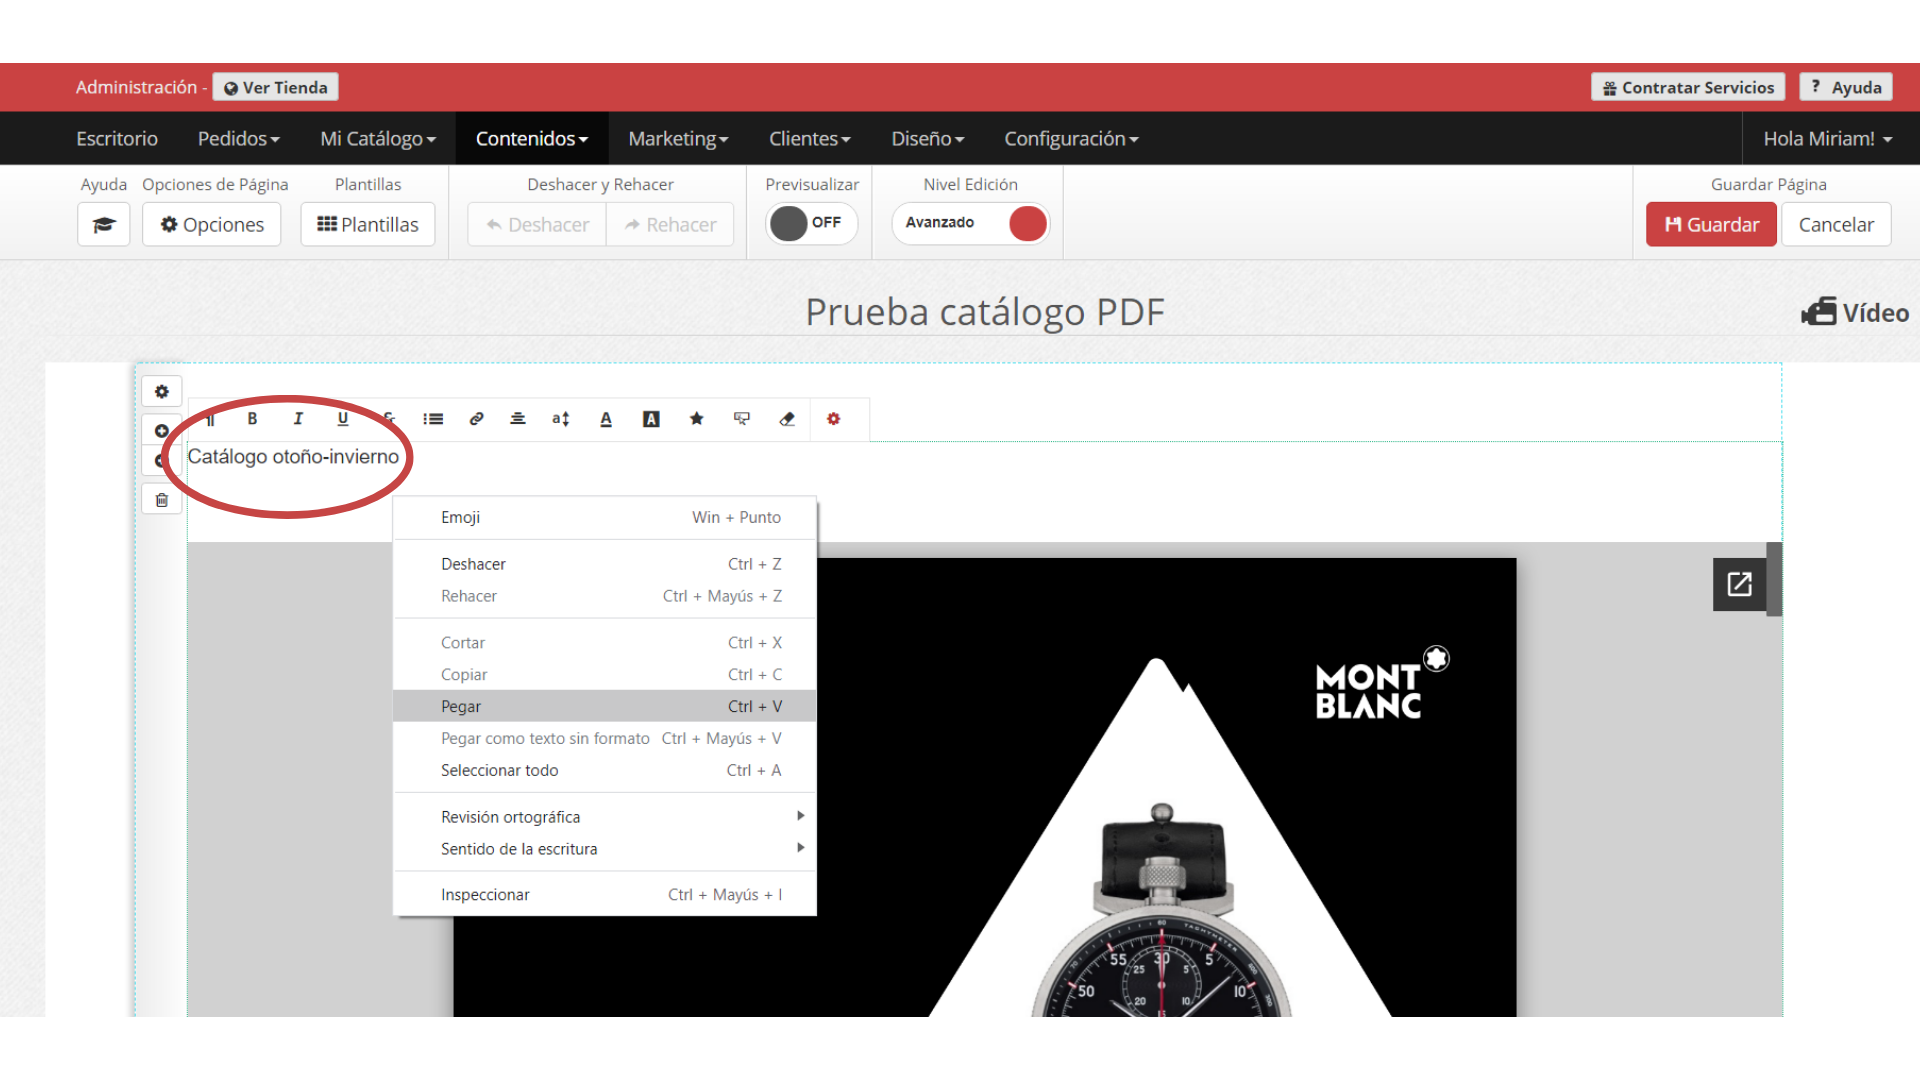Image resolution: width=1920 pixels, height=1080 pixels.
Task: Click the Cancelar button
Action: click(1836, 224)
